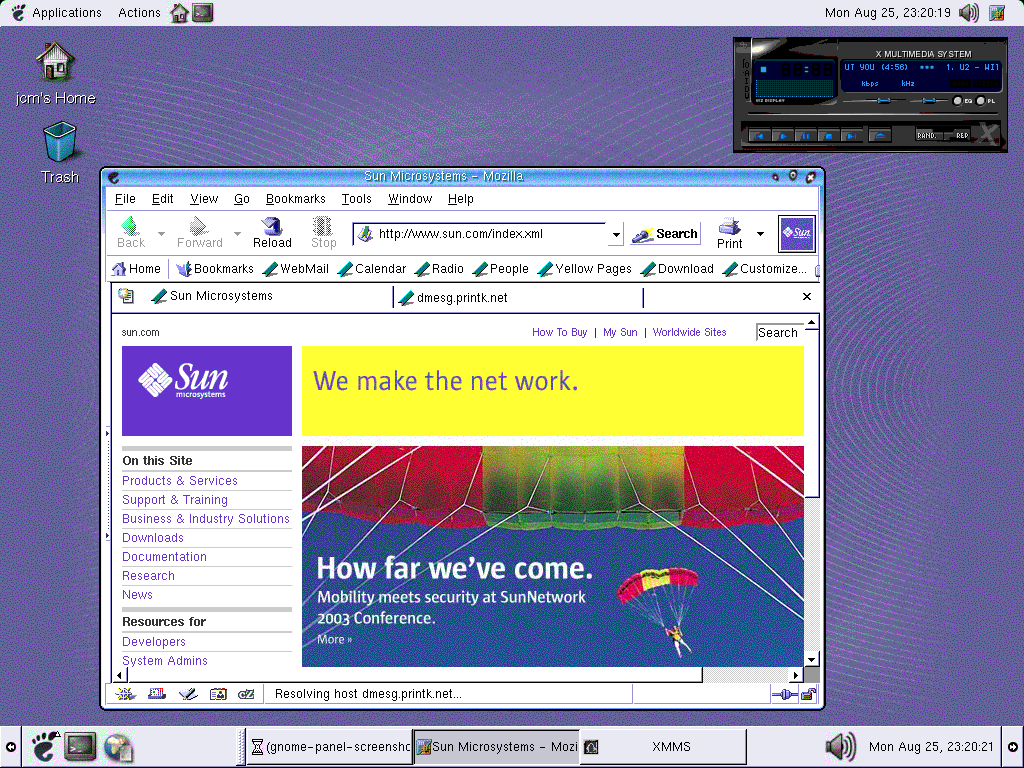Click XMMS balance slider
The width and height of the screenshot is (1024, 768).
coord(930,101)
